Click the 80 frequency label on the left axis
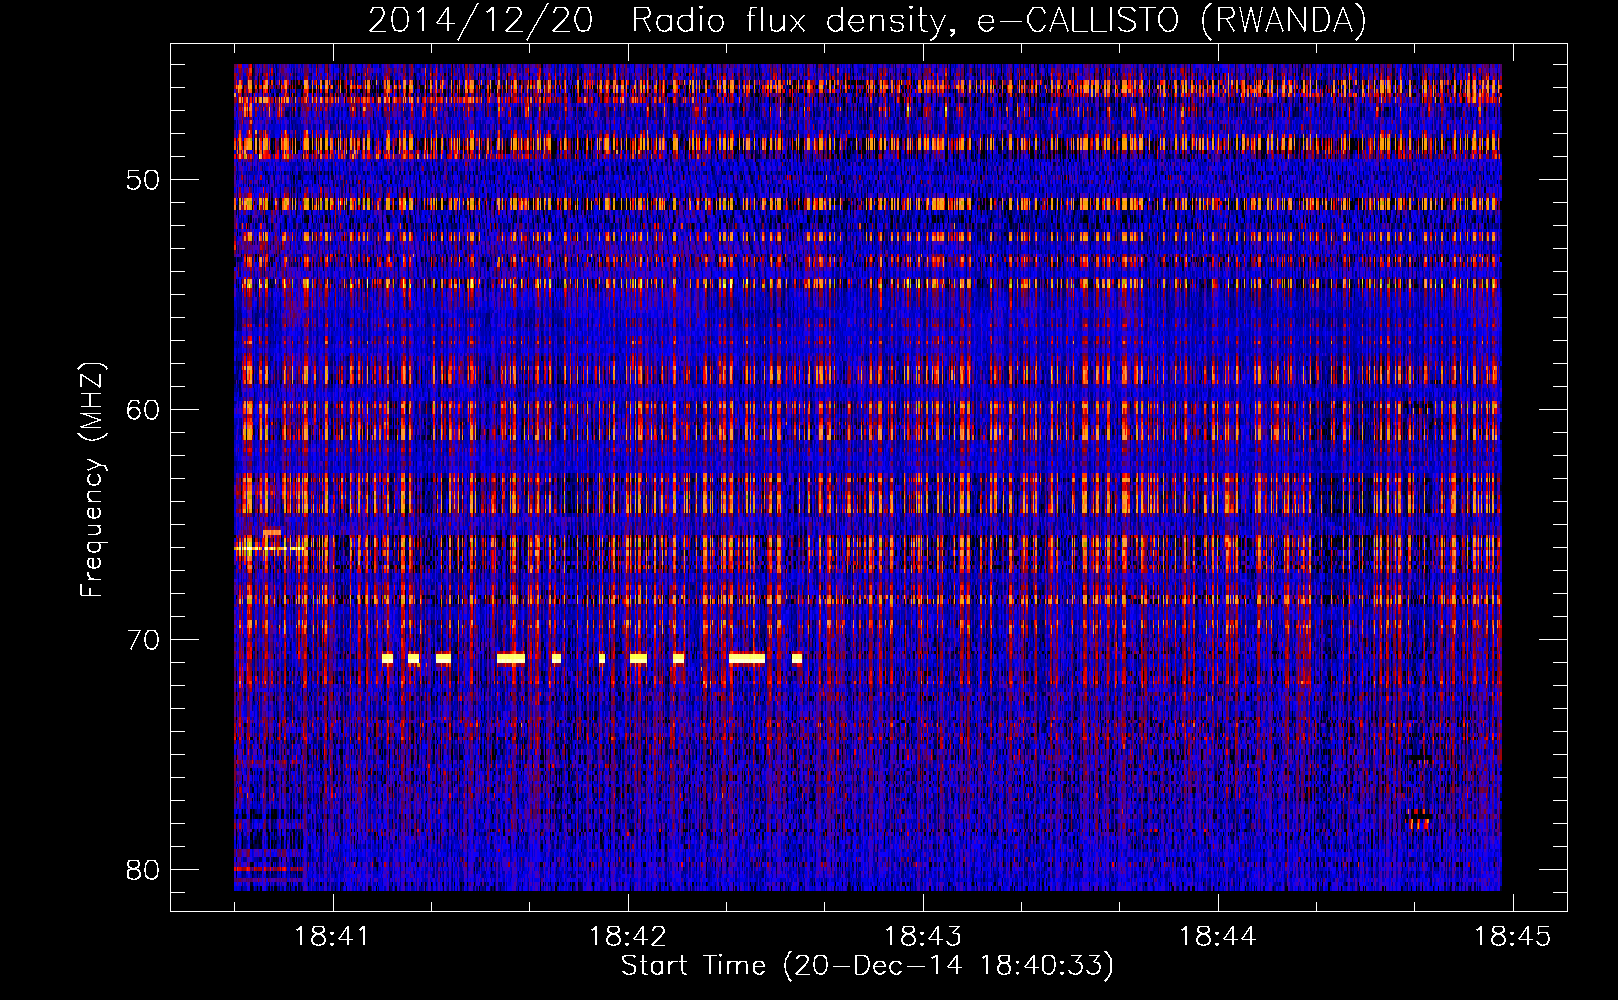1618x1000 pixels. point(143,870)
